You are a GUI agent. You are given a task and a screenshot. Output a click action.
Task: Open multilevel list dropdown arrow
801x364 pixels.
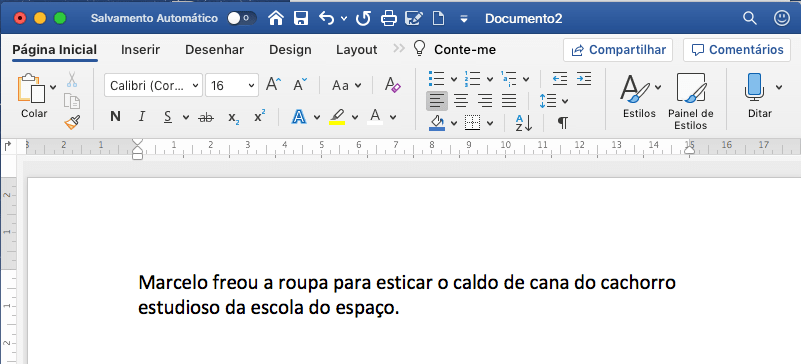click(x=526, y=79)
